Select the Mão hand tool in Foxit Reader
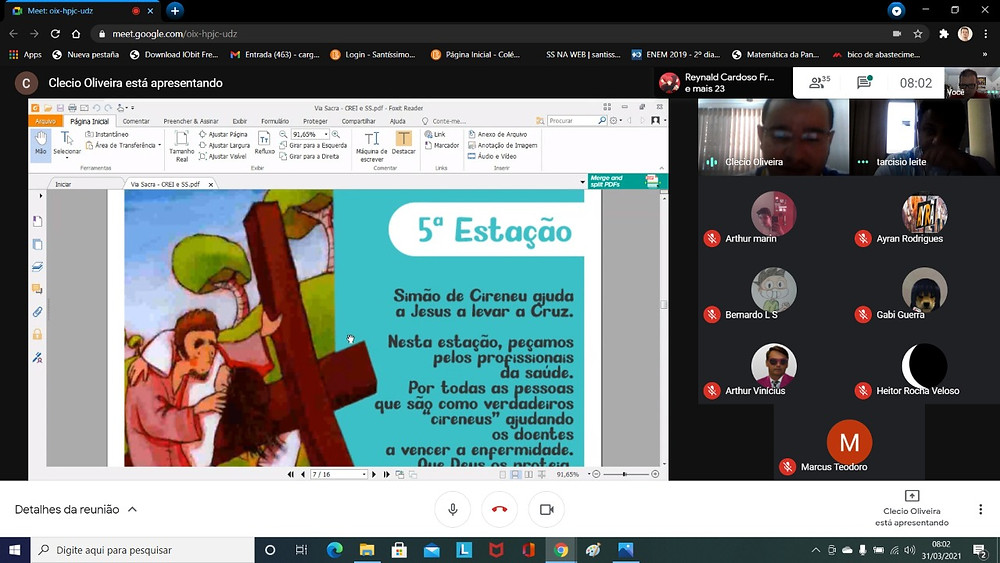 [41, 143]
